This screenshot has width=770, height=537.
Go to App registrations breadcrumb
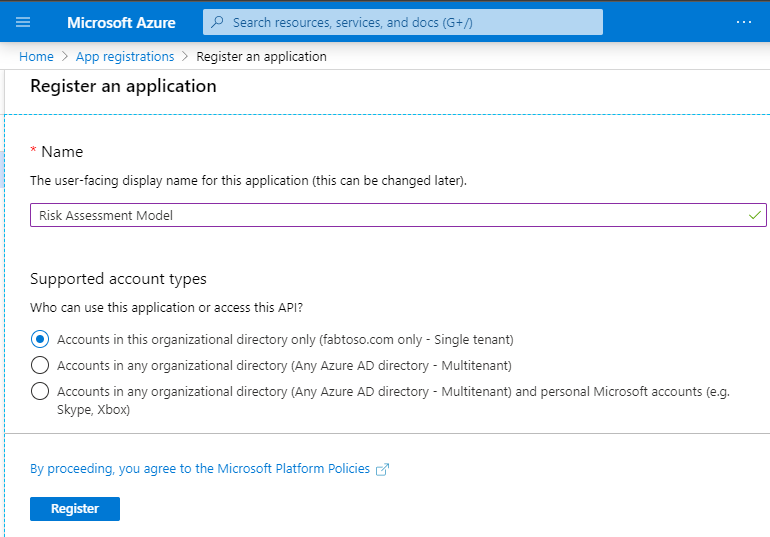point(125,56)
